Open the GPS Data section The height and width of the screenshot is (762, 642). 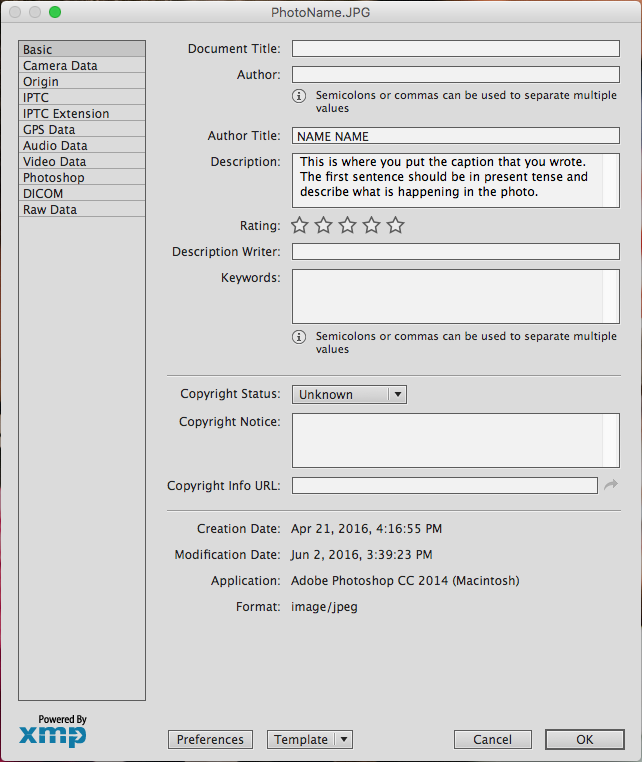49,130
